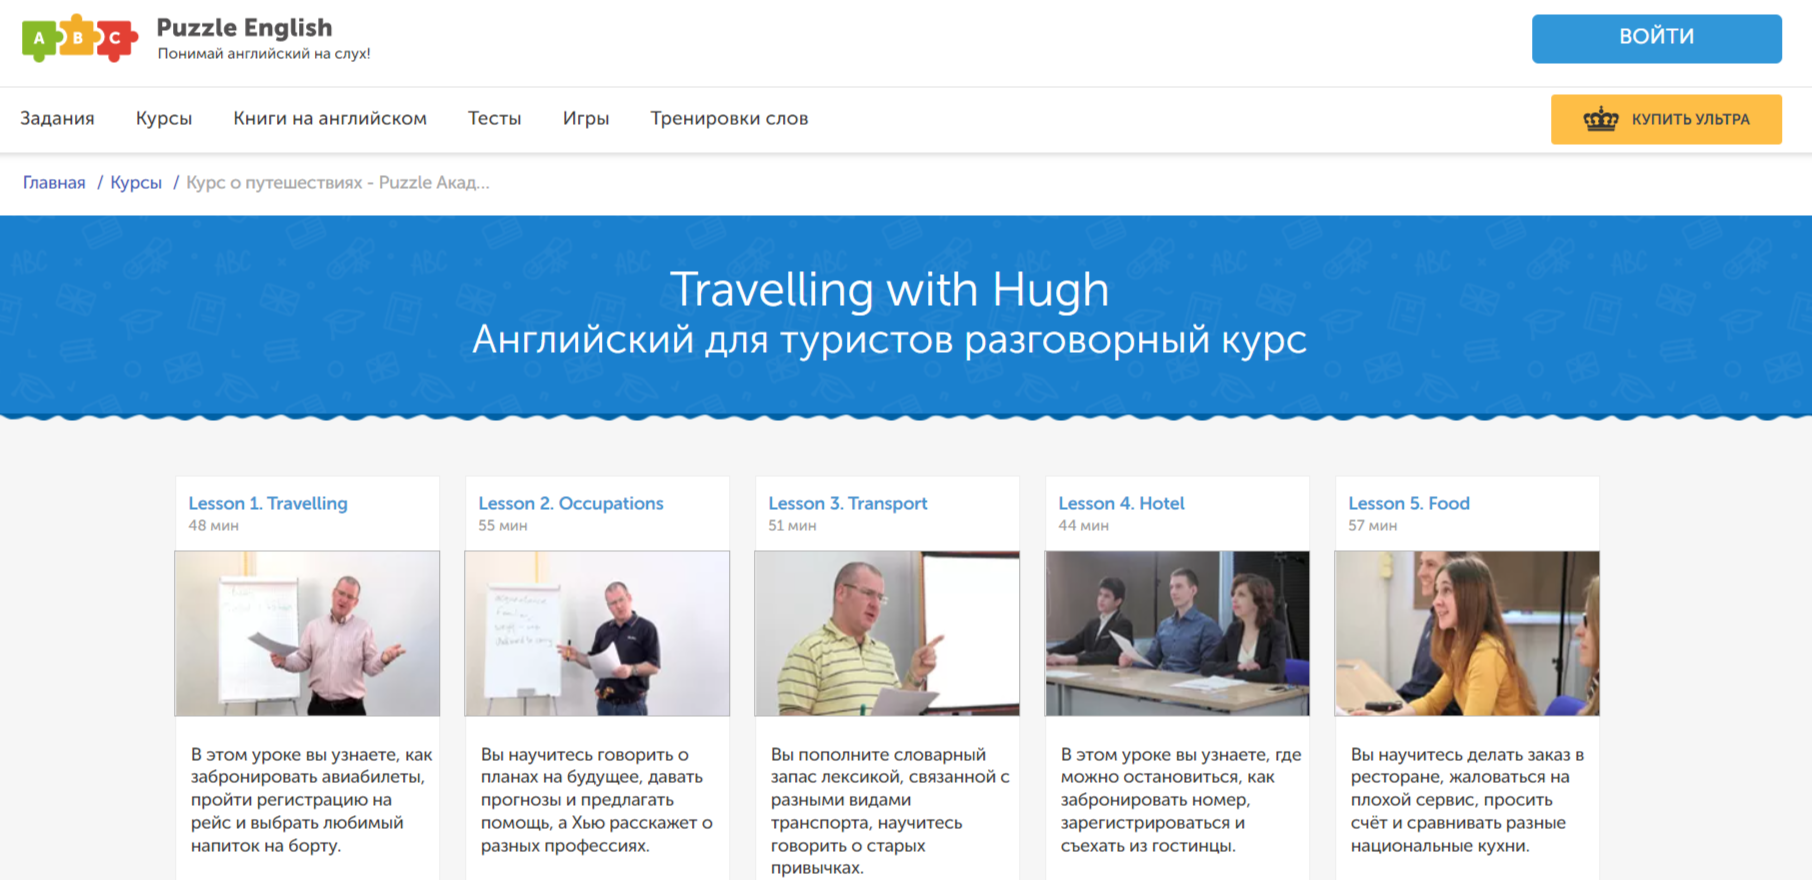
Task: Click the Puzzle English ABC logo
Action: 79,38
